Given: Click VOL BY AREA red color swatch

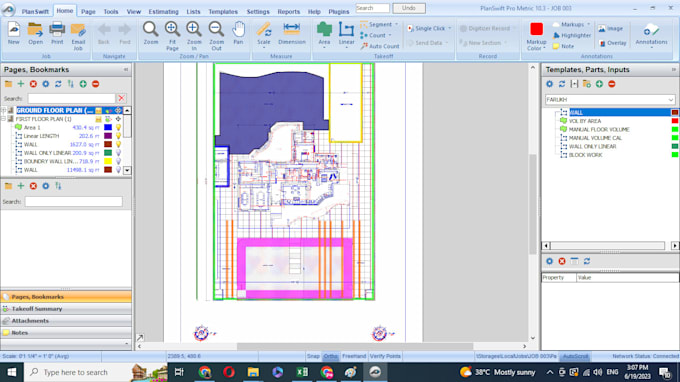Looking at the screenshot, I should point(675,121).
